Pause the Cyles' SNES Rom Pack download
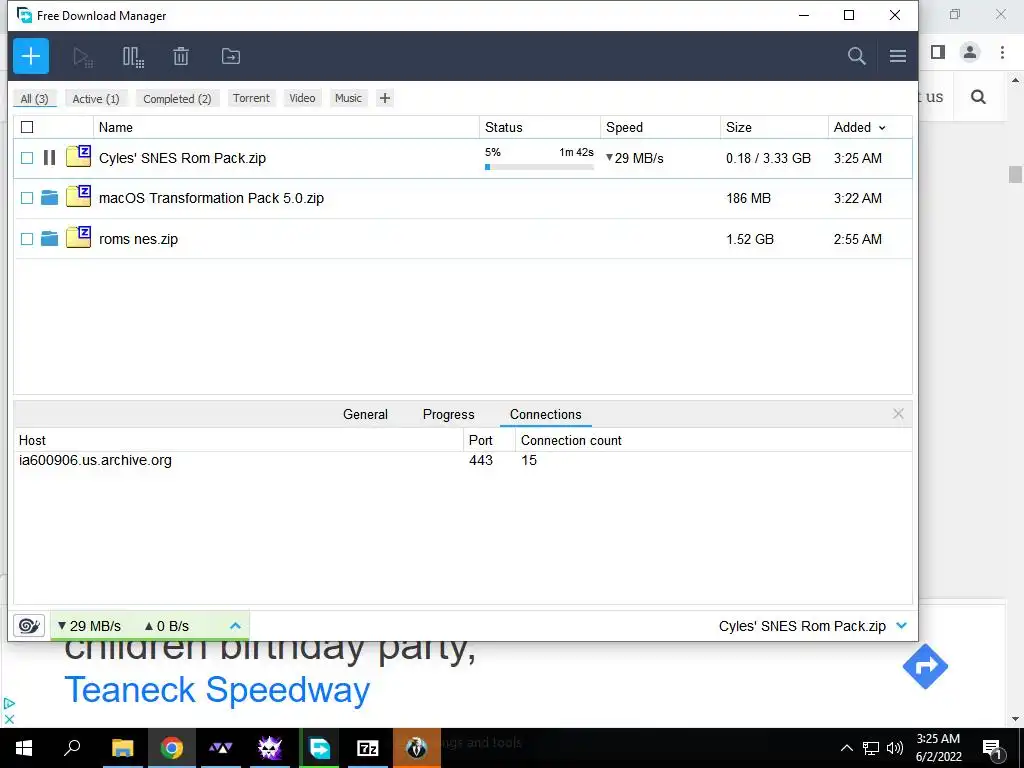This screenshot has height=768, width=1024. click(49, 157)
